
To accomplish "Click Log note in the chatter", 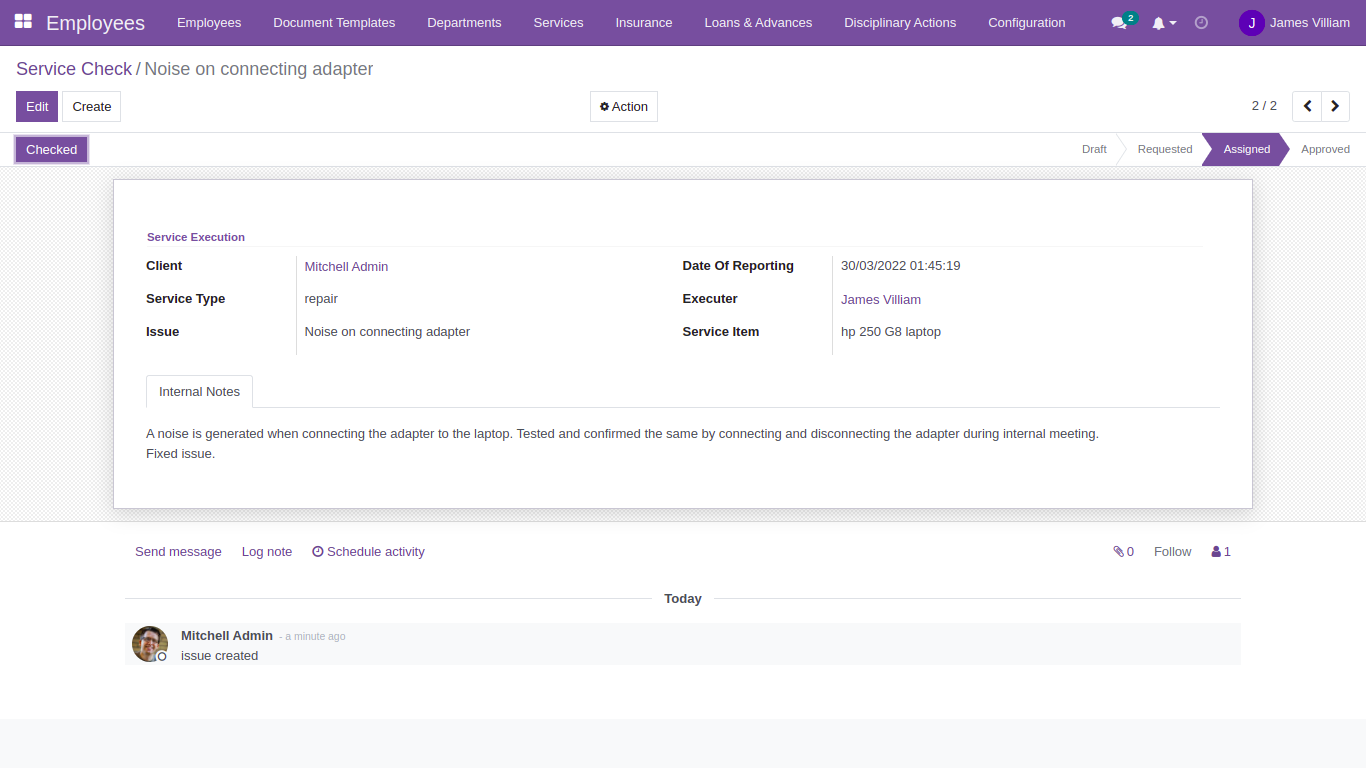I will (266, 551).
